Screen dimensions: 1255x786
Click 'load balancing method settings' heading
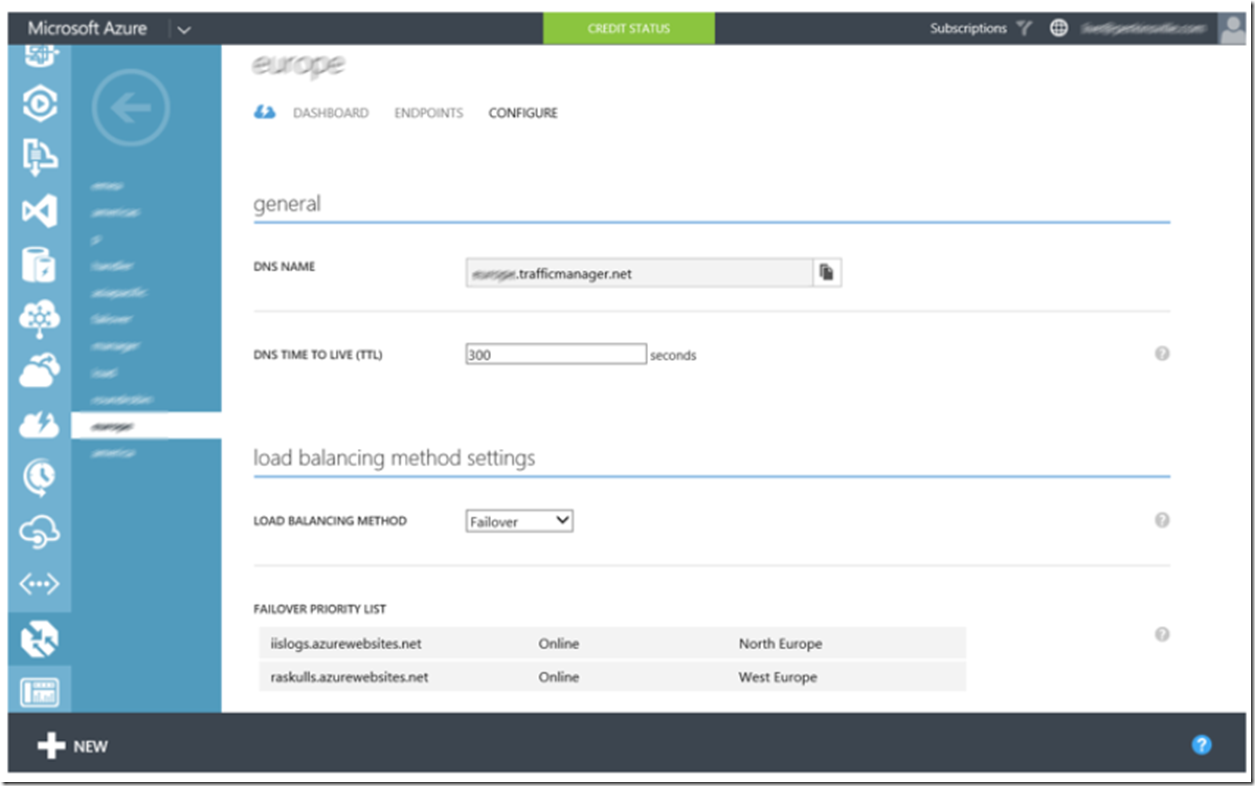tap(394, 458)
